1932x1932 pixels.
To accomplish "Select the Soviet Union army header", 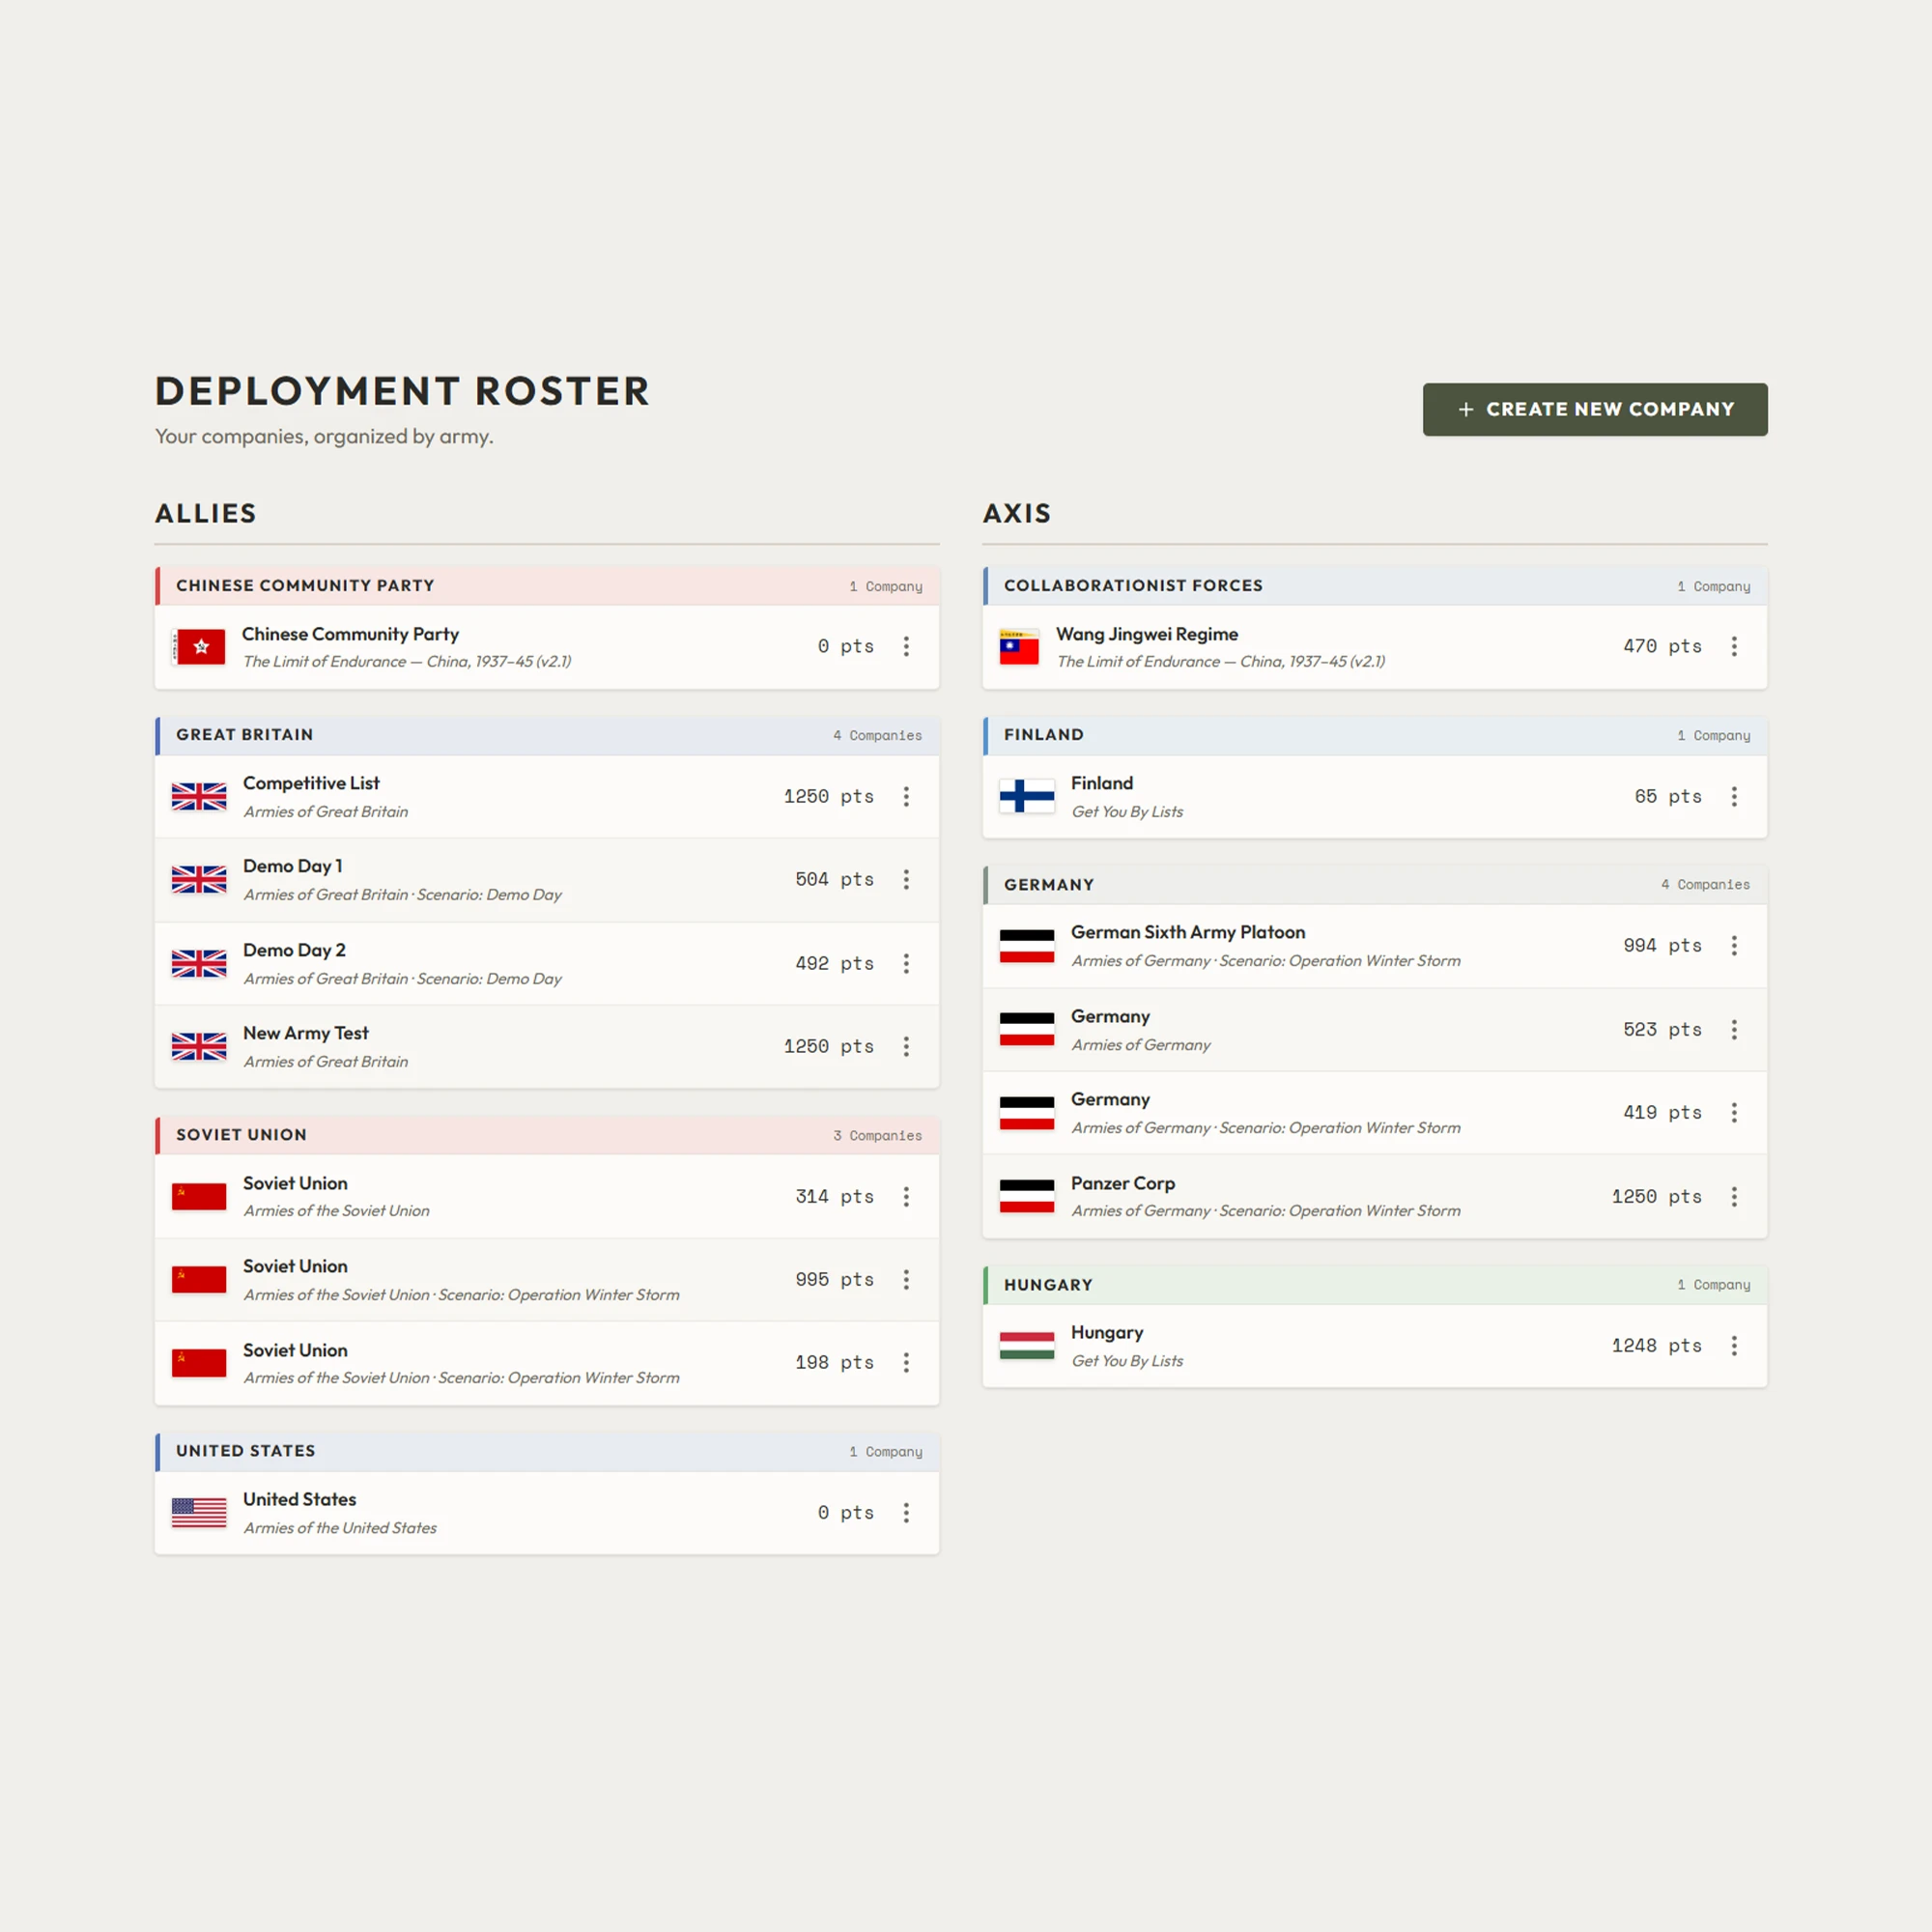I will click(x=547, y=1135).
